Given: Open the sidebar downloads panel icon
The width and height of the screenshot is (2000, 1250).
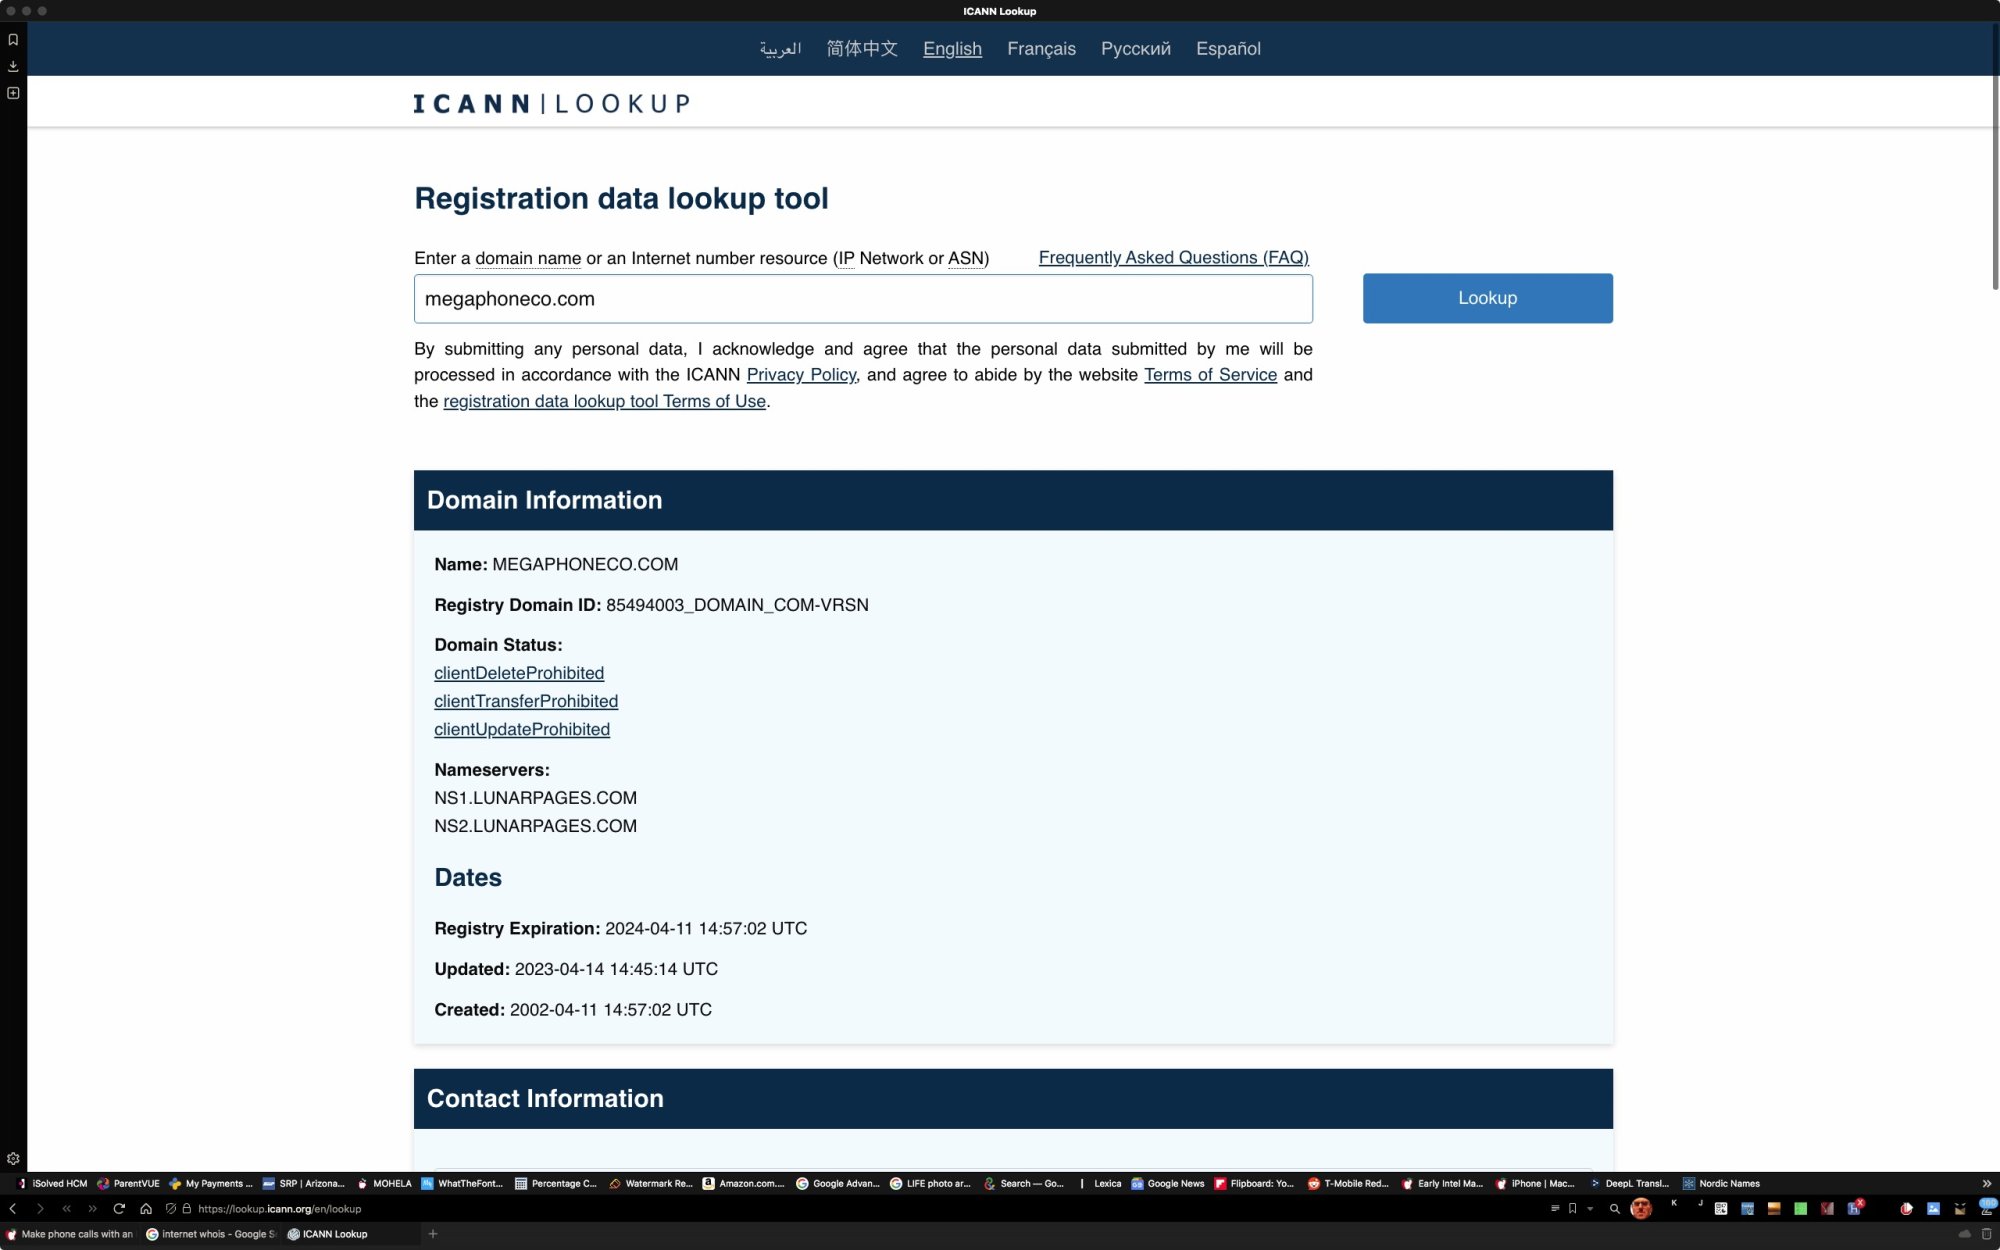Looking at the screenshot, I should [13, 66].
